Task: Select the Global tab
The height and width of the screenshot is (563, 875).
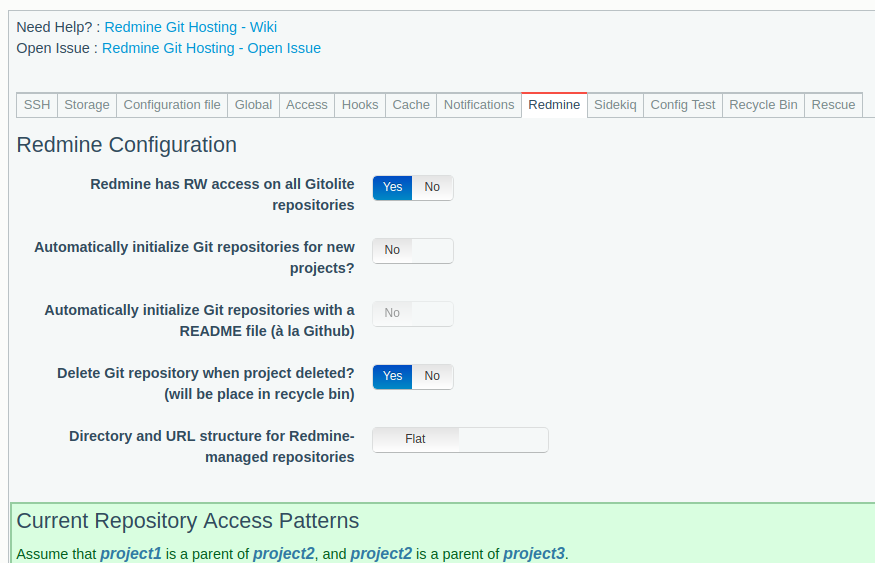Action: click(x=253, y=105)
